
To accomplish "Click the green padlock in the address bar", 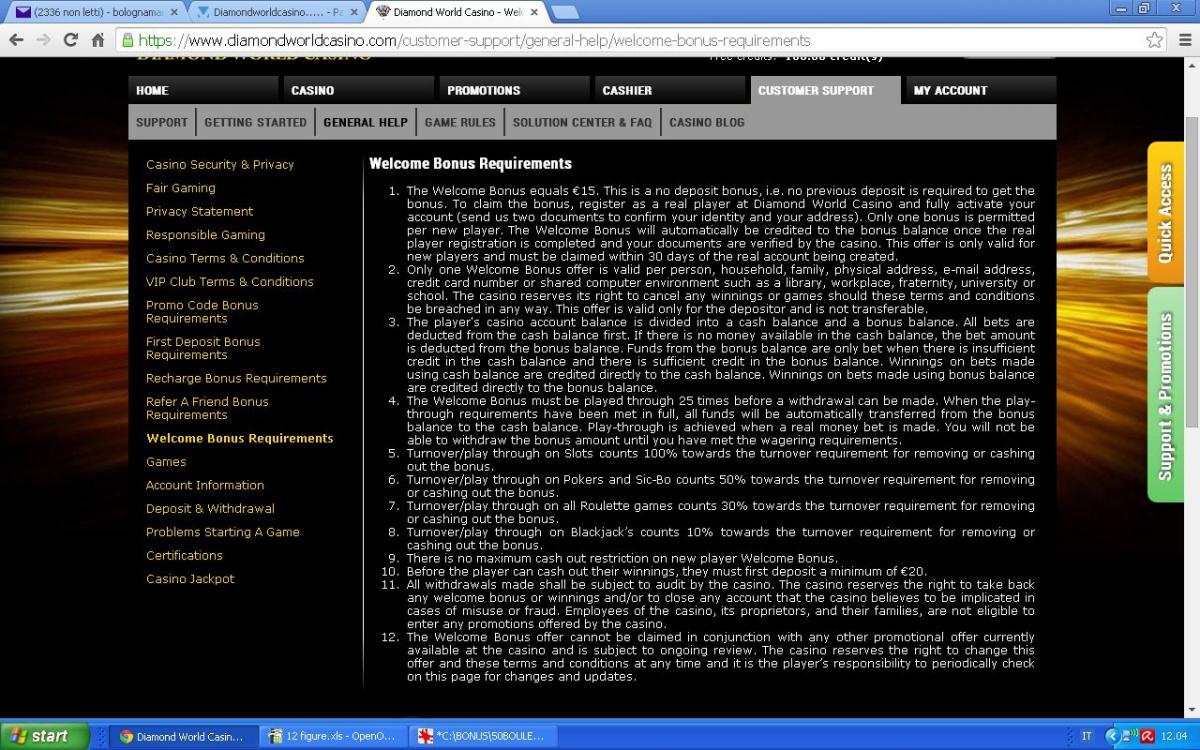I will point(127,41).
